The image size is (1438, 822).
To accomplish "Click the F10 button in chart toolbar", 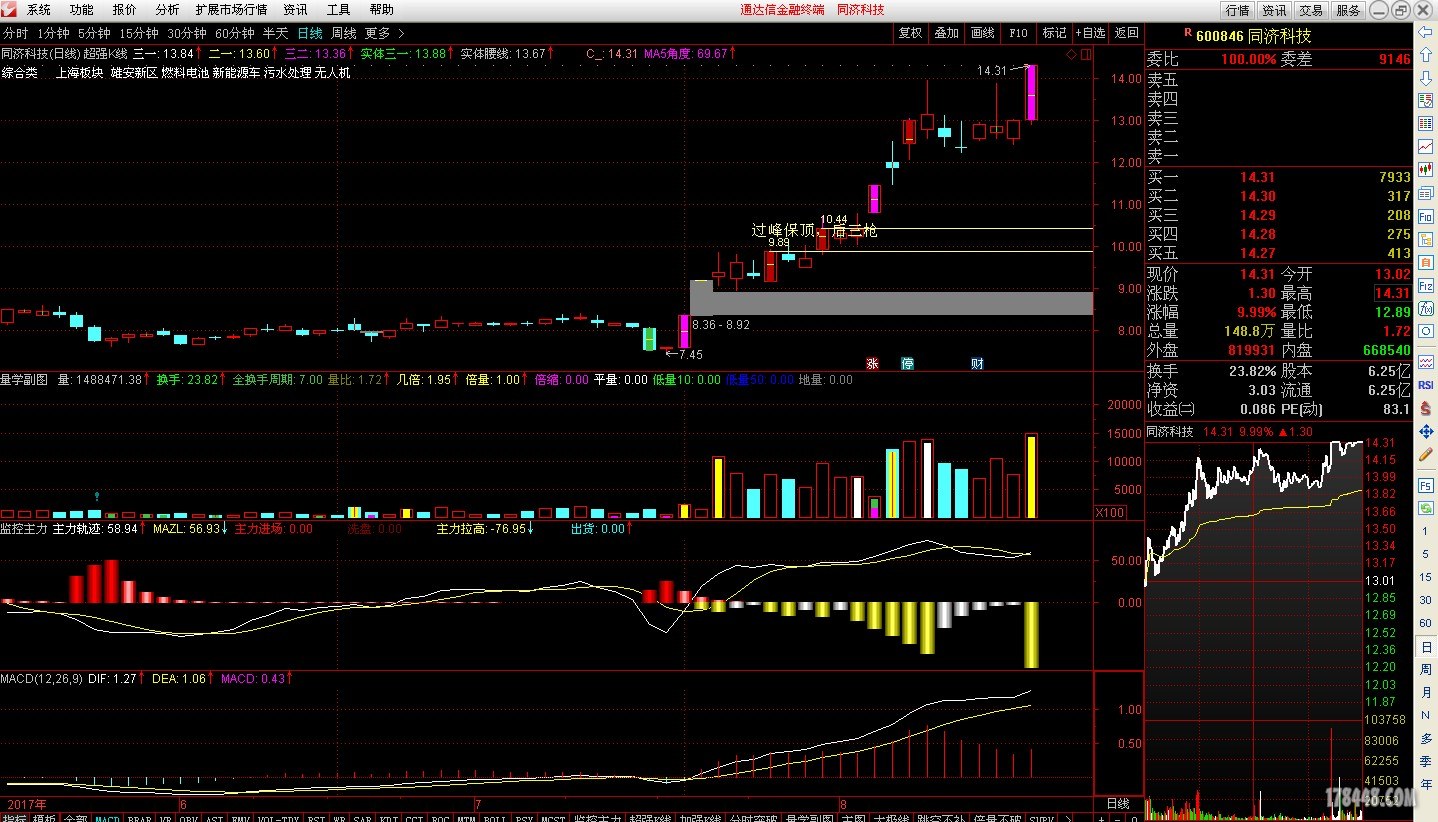I will (x=1018, y=33).
